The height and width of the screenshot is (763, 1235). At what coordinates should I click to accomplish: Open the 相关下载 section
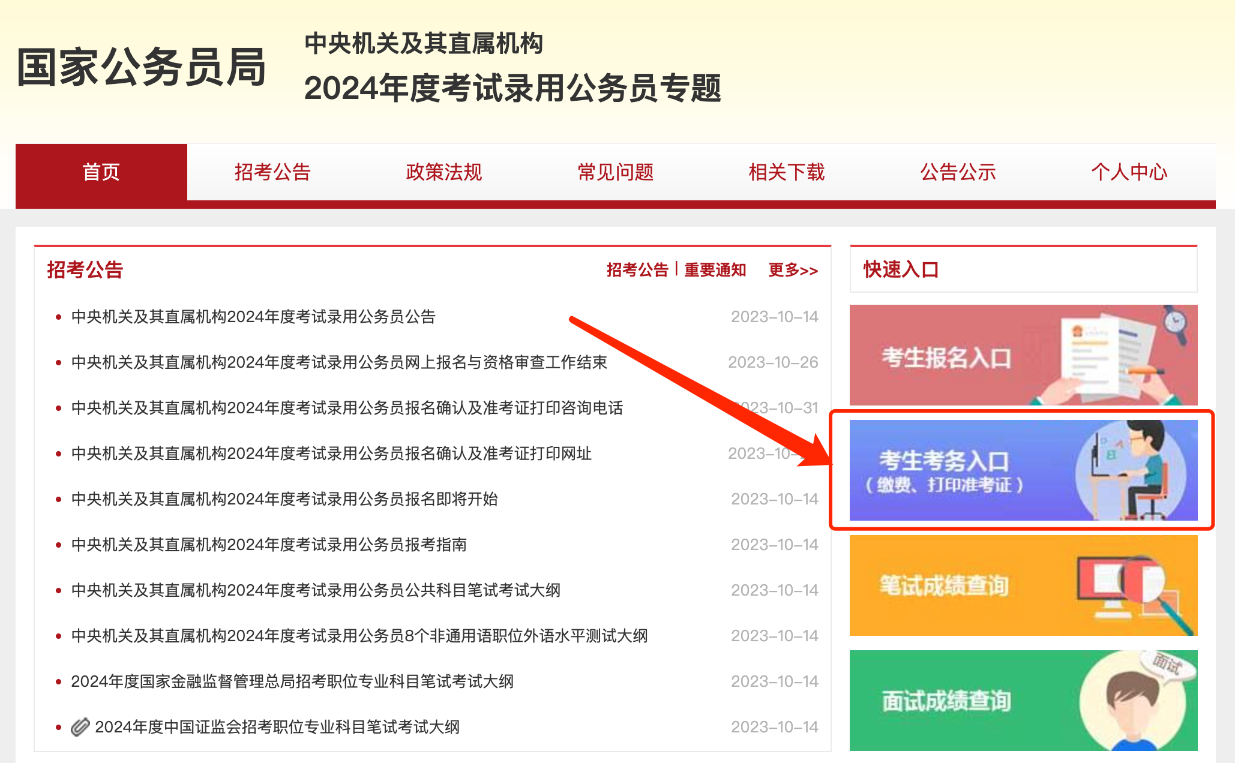click(x=786, y=172)
